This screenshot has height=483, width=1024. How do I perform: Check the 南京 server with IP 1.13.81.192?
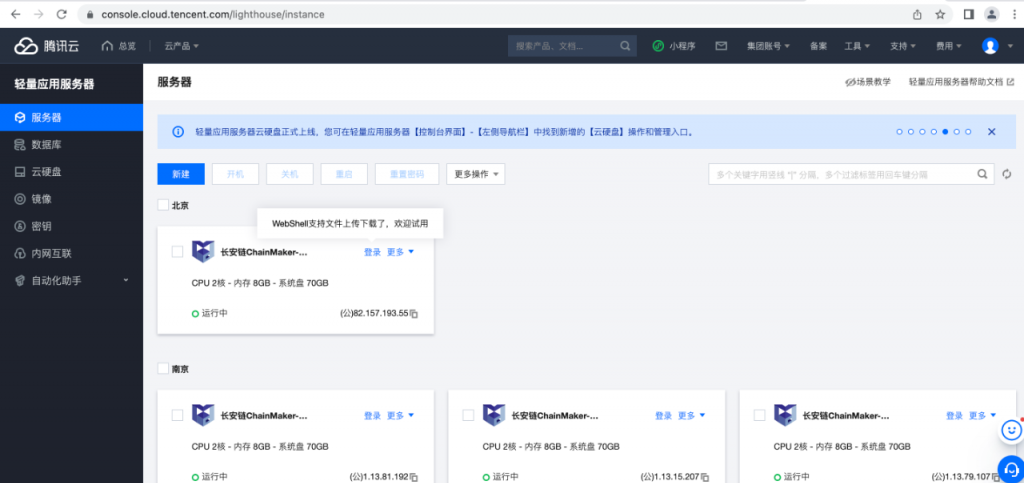[x=177, y=415]
